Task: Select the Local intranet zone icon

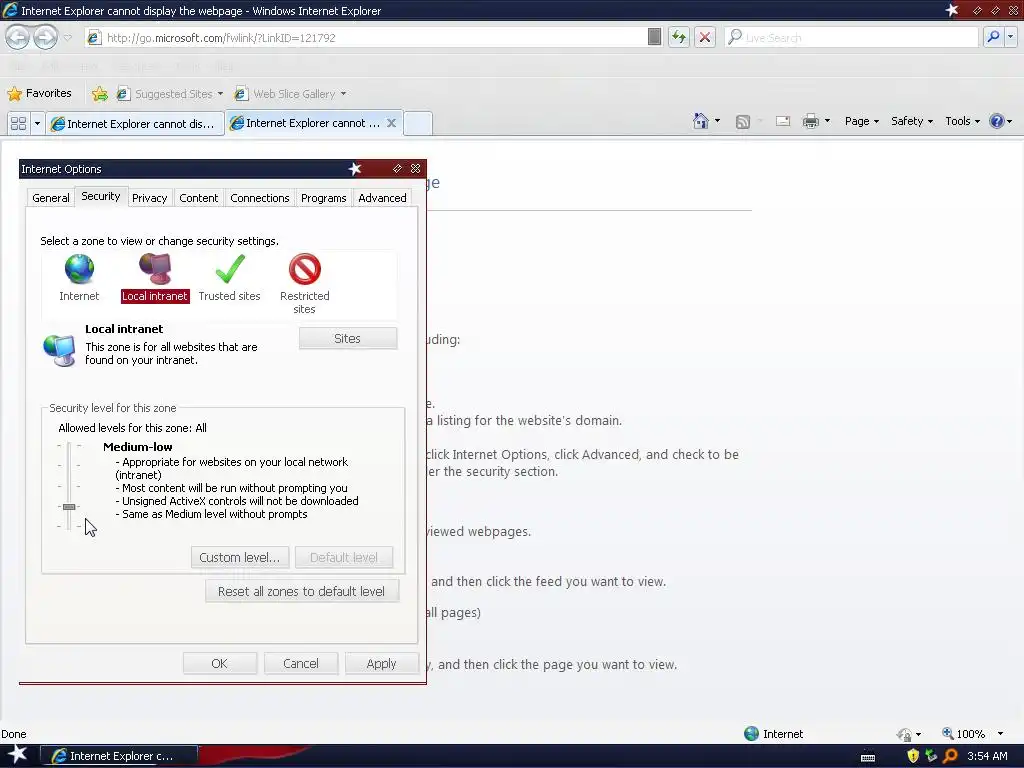Action: click(x=155, y=269)
